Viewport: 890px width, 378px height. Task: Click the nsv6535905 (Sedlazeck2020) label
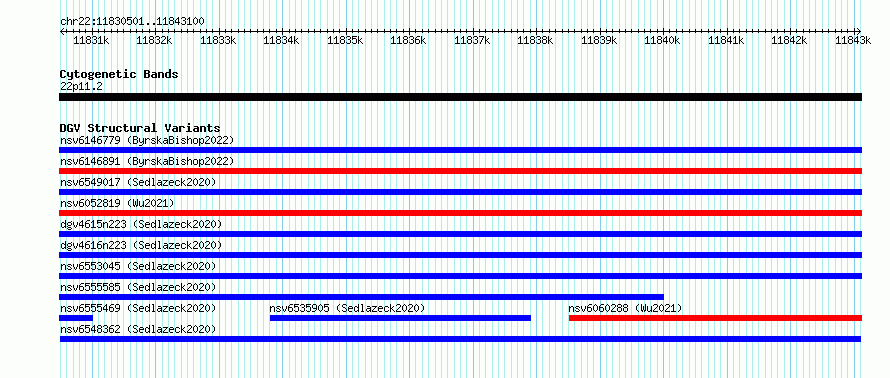point(347,308)
